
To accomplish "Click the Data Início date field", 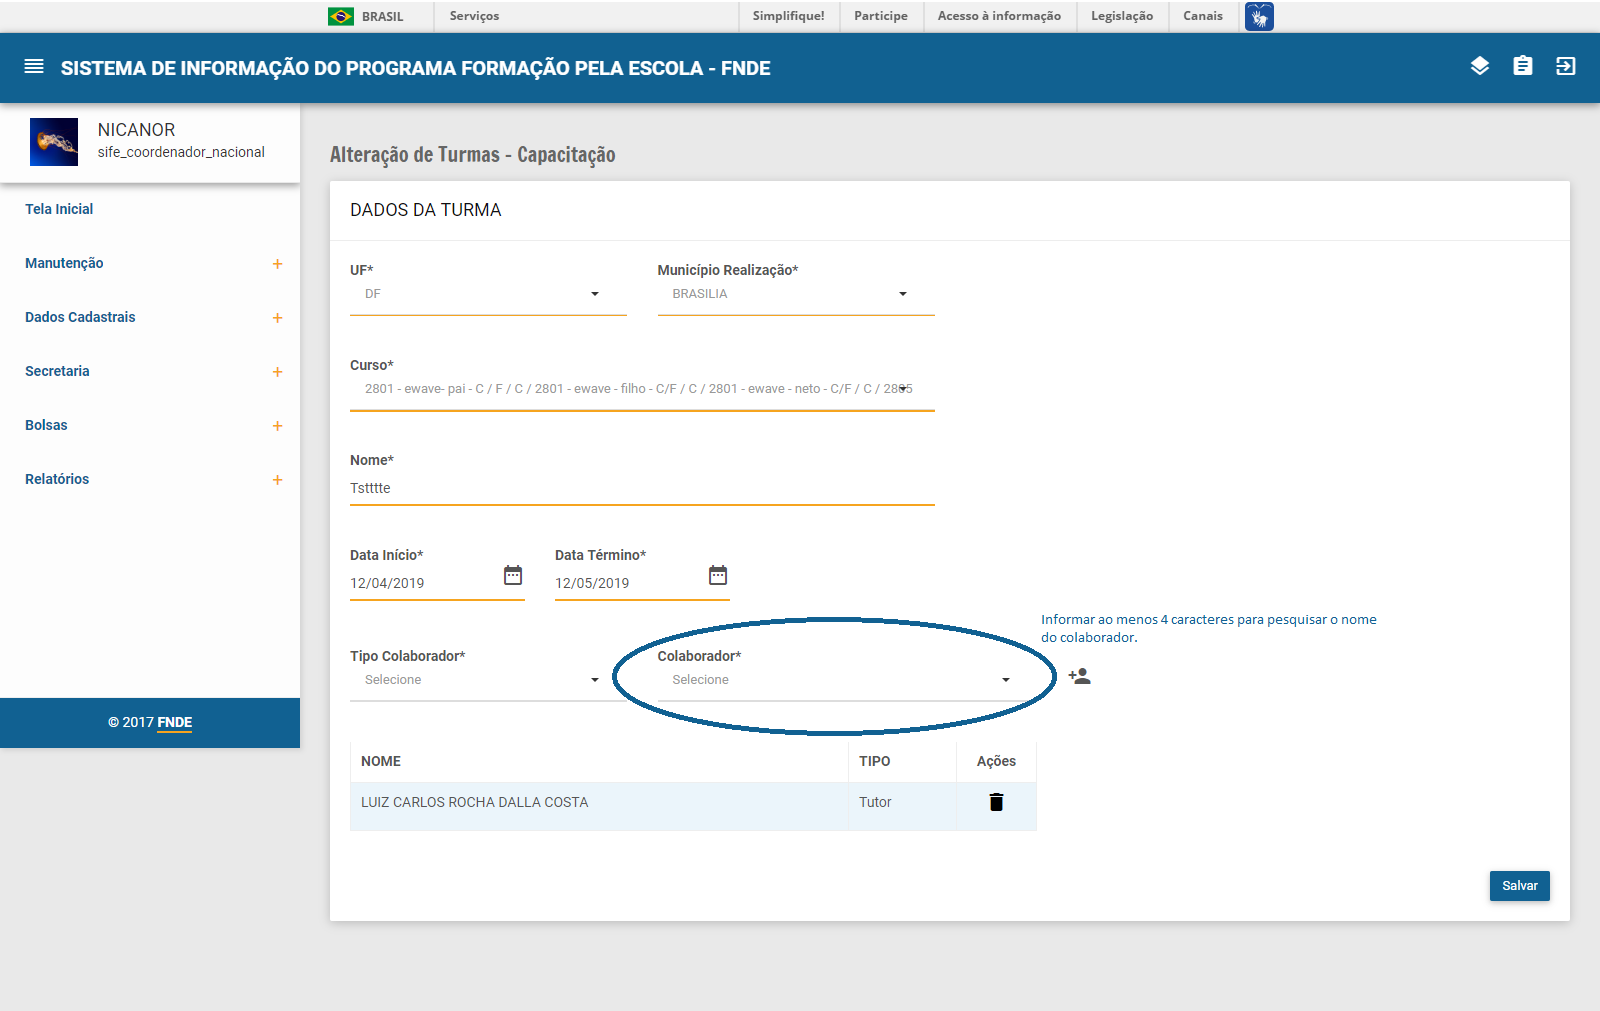I will tap(423, 583).
